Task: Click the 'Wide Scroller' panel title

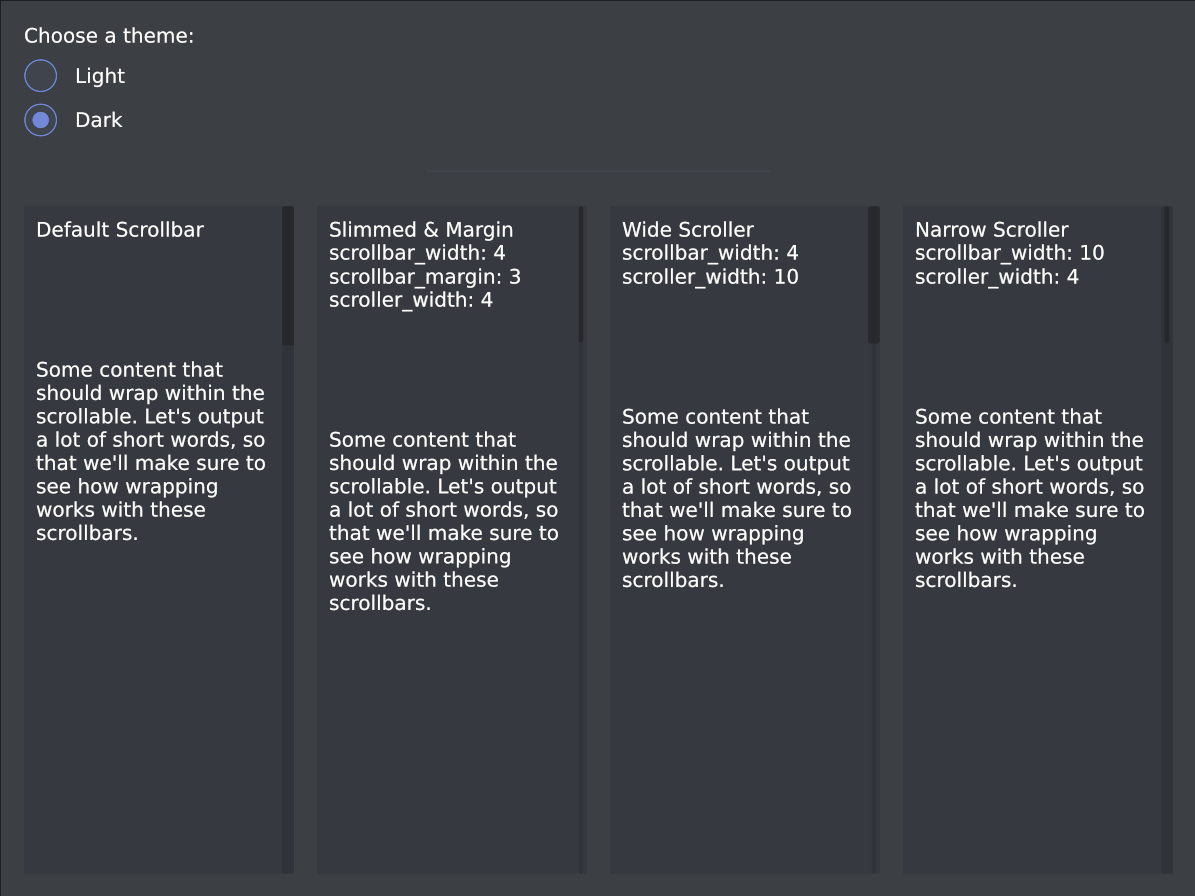Action: [688, 230]
